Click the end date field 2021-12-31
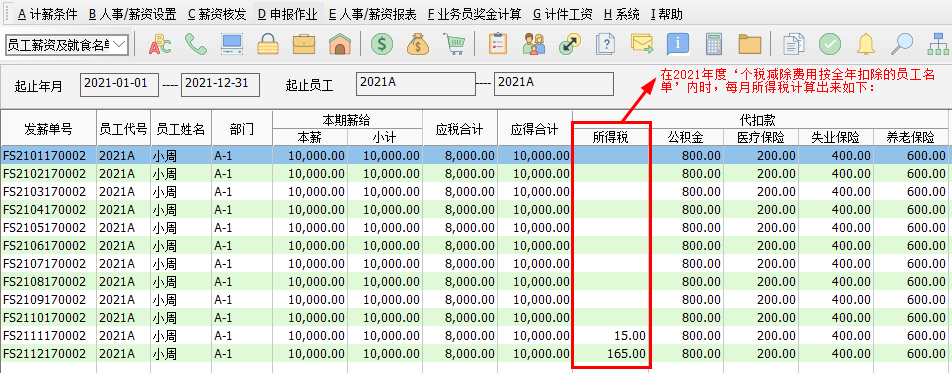 220,84
